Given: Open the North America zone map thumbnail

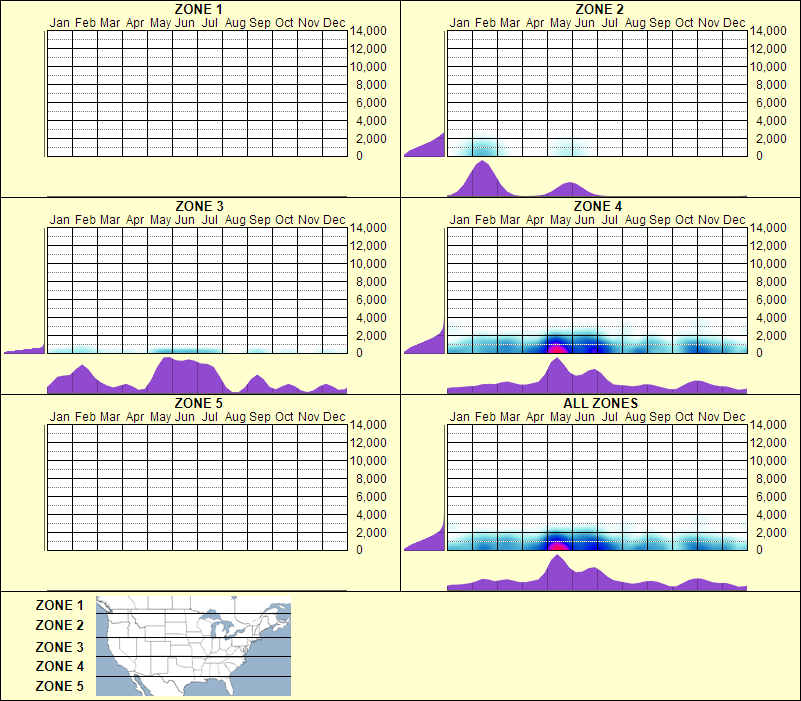Looking at the screenshot, I should [193, 646].
